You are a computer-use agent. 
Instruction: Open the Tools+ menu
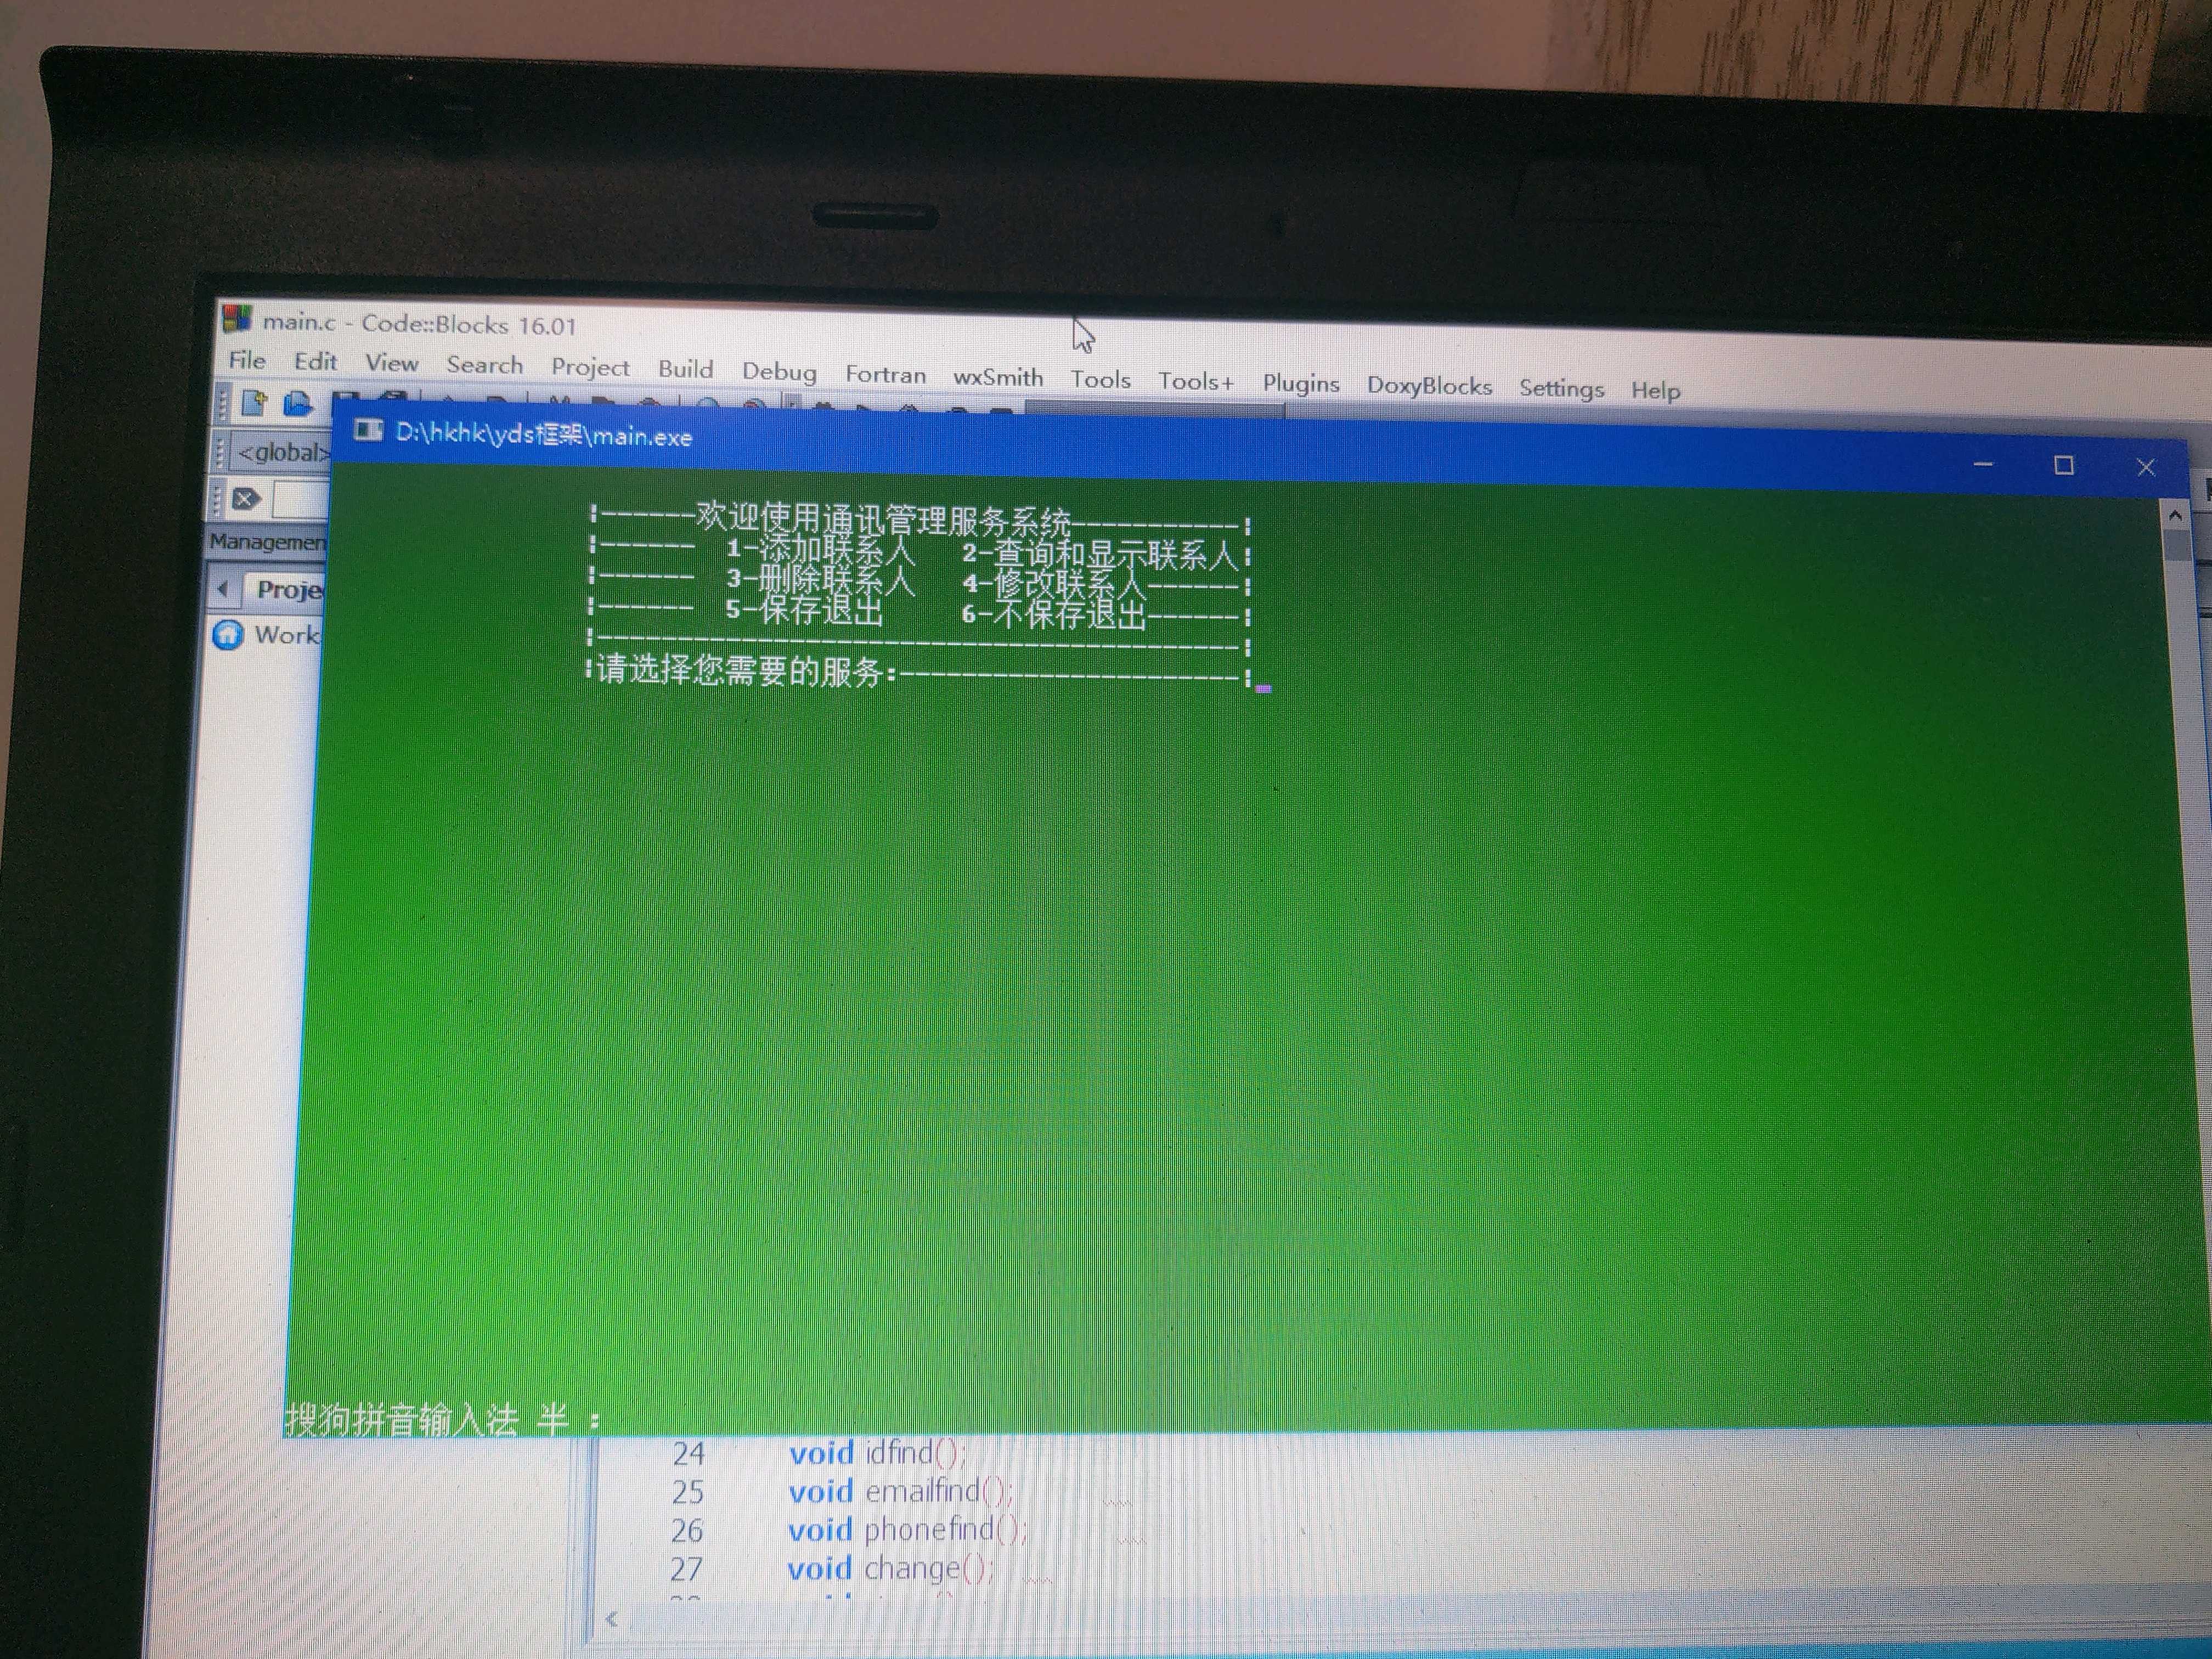tap(1196, 381)
